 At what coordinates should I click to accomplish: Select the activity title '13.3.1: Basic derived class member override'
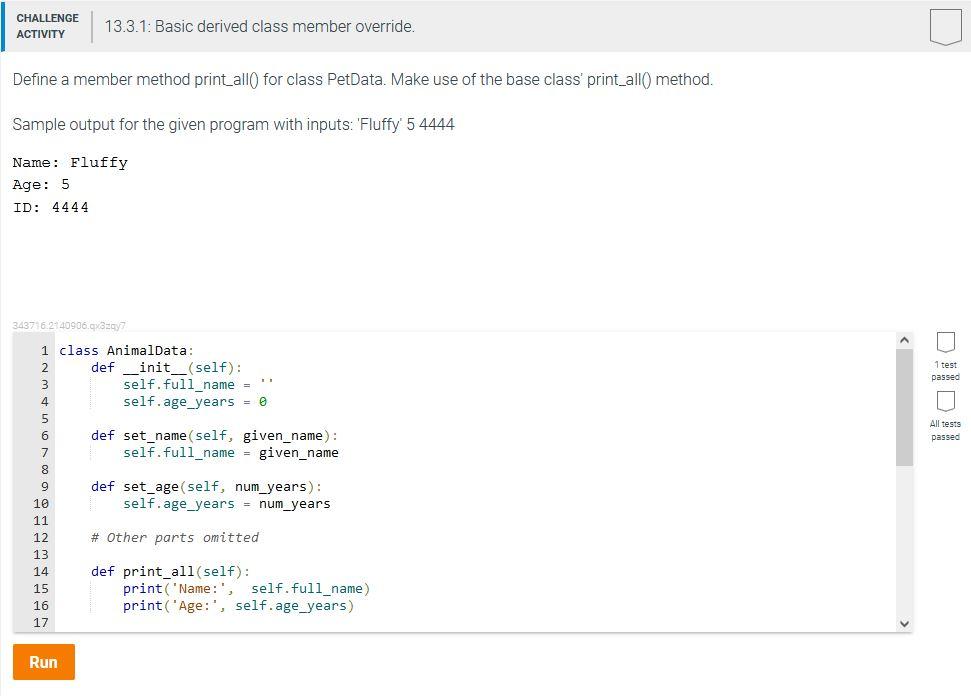click(x=260, y=26)
